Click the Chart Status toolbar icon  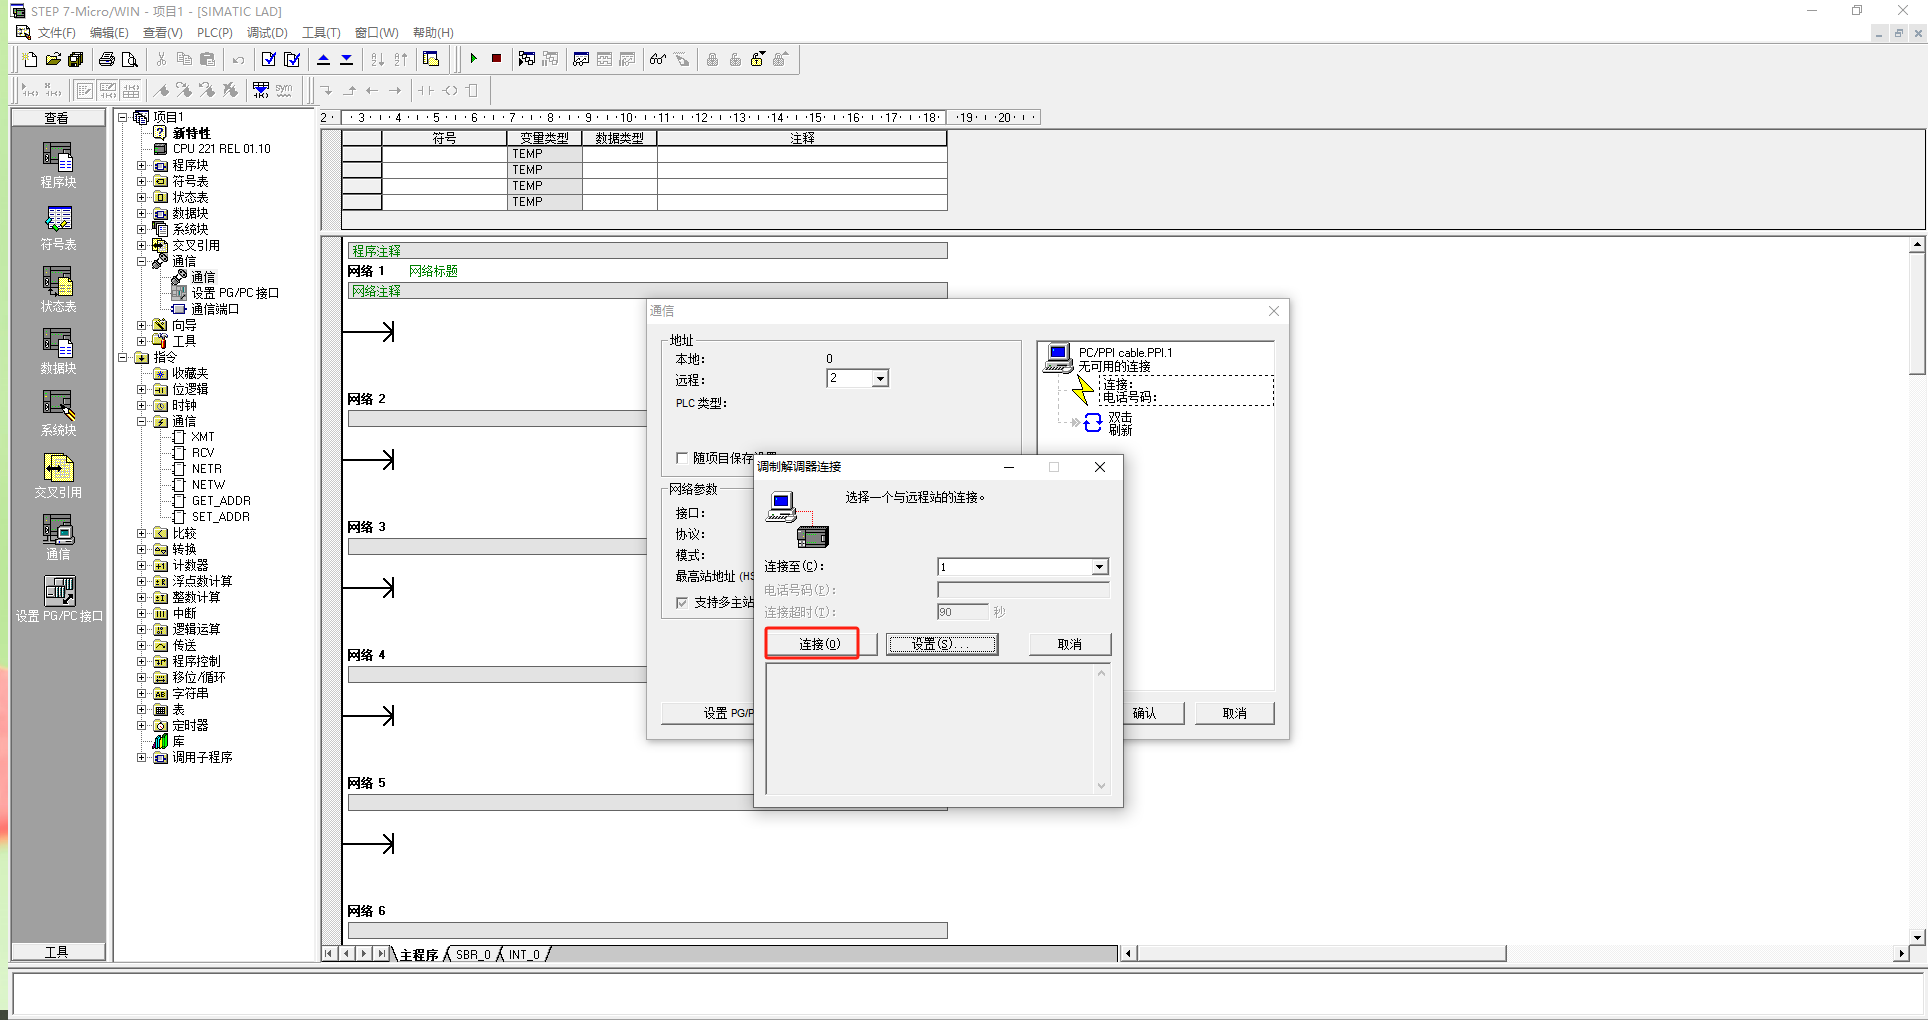pyautogui.click(x=581, y=59)
